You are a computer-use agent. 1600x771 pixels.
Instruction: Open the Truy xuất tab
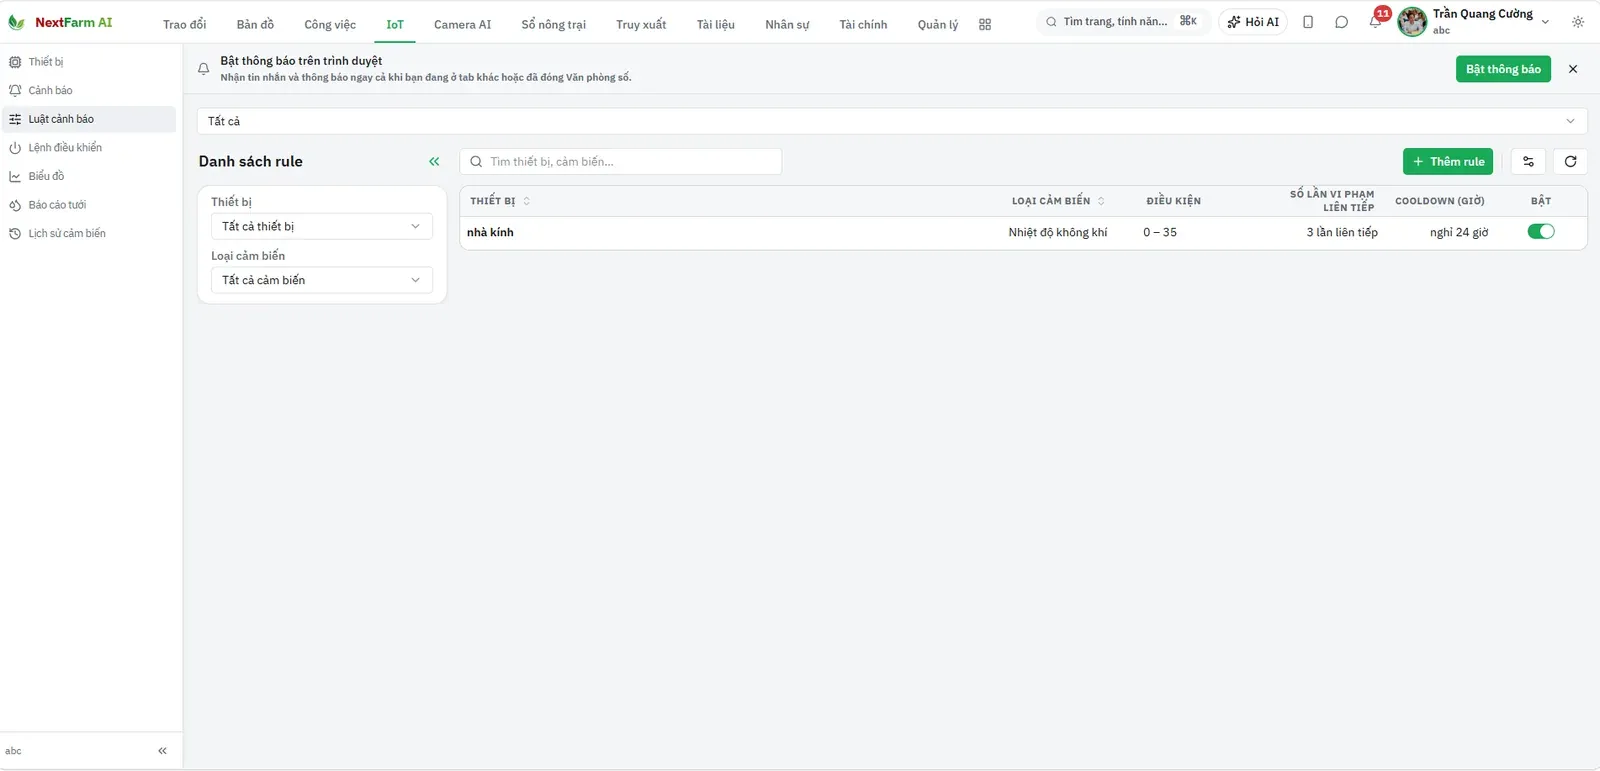click(641, 24)
